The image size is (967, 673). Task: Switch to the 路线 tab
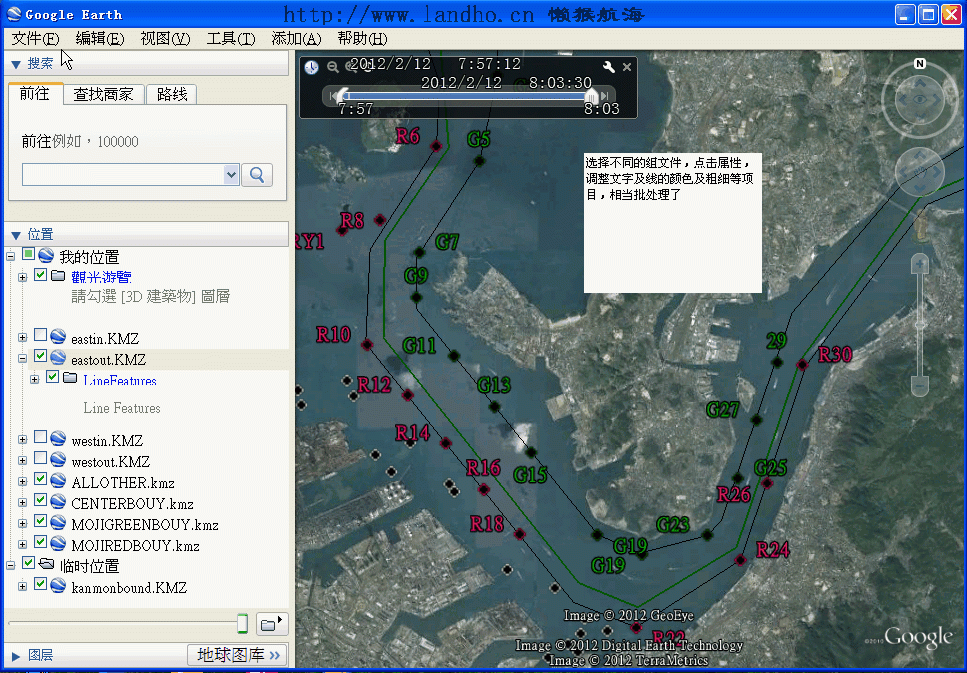(172, 94)
